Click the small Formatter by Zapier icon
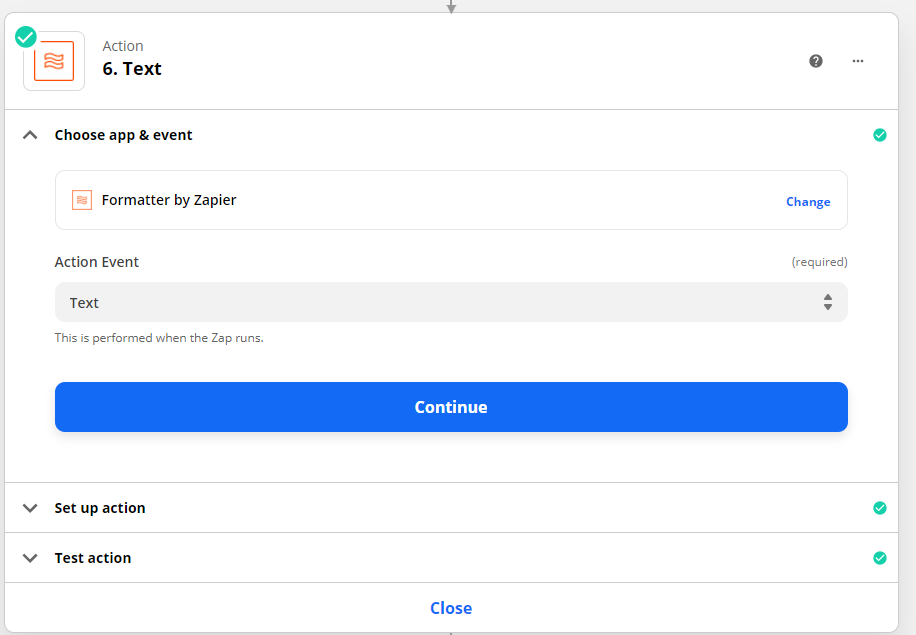The height and width of the screenshot is (635, 916). 82,200
